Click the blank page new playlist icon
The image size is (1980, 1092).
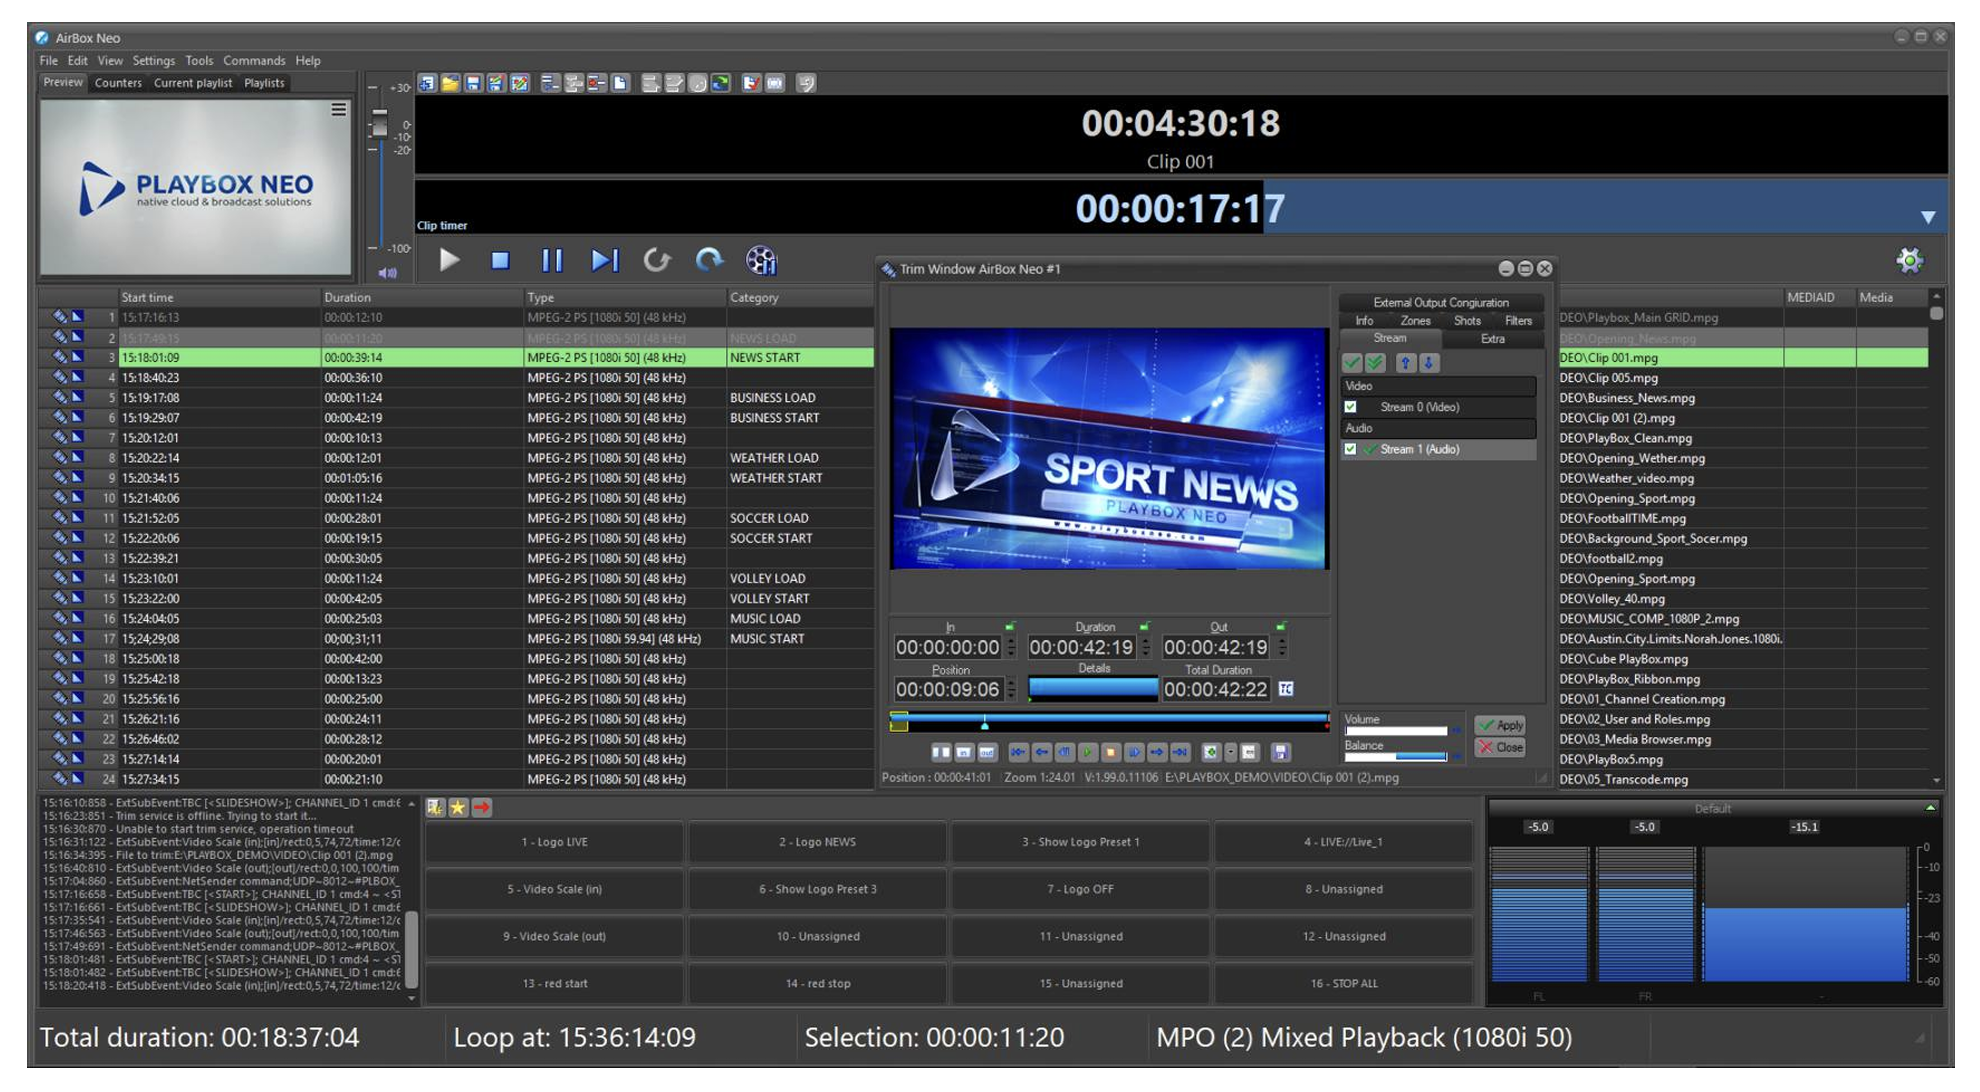click(621, 84)
